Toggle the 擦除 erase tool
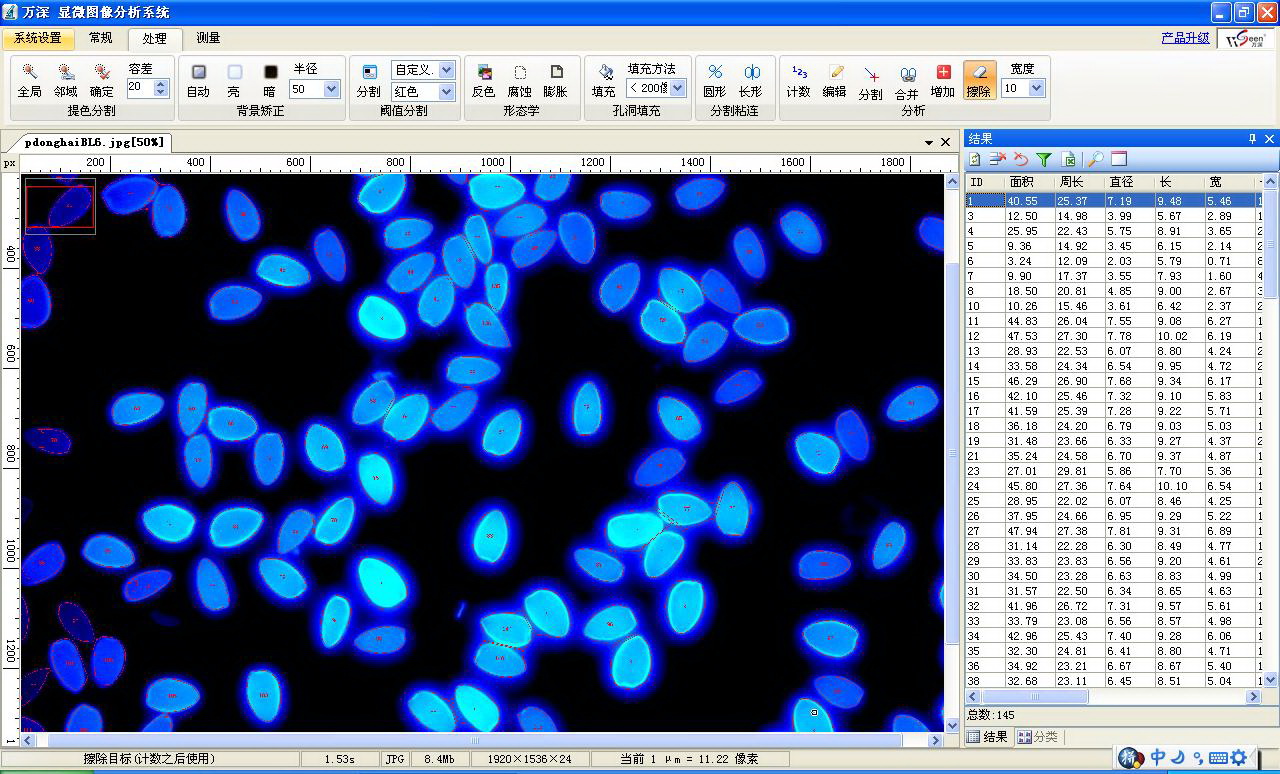Viewport: 1280px width, 774px height. pyautogui.click(x=978, y=80)
